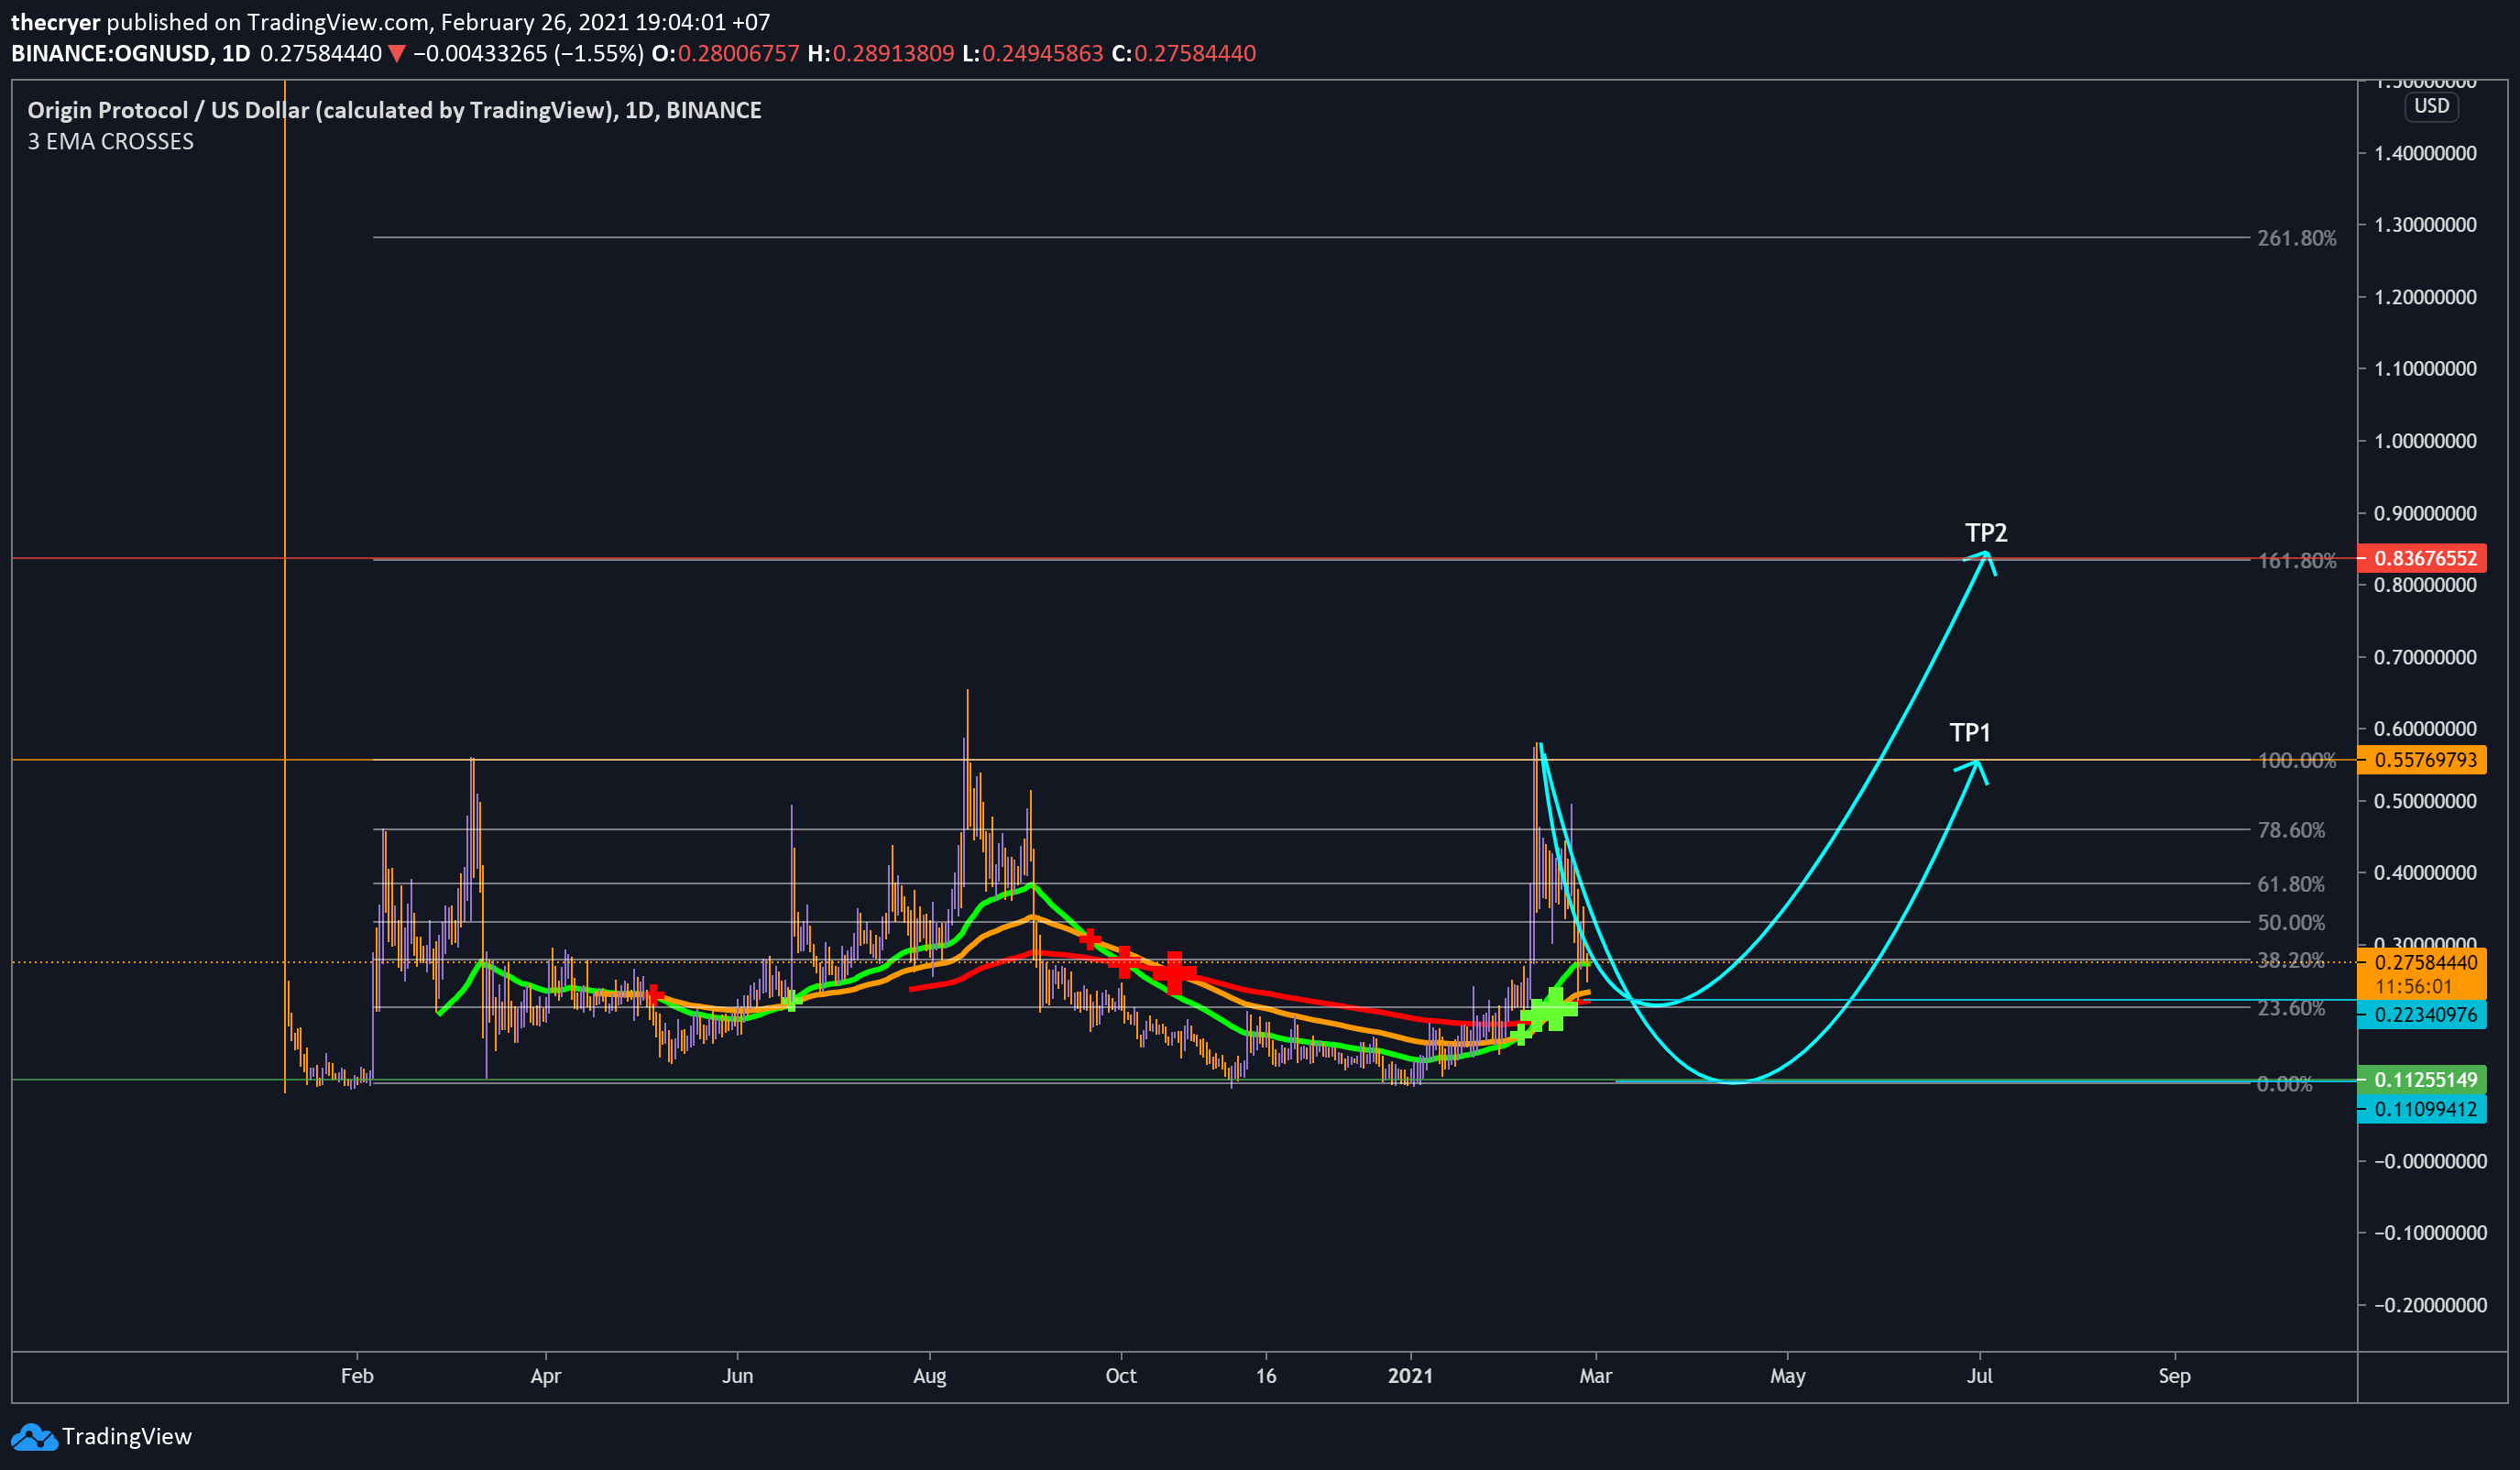The width and height of the screenshot is (2520, 1470).
Task: Click the Apr label on time axis
Action: point(546,1376)
